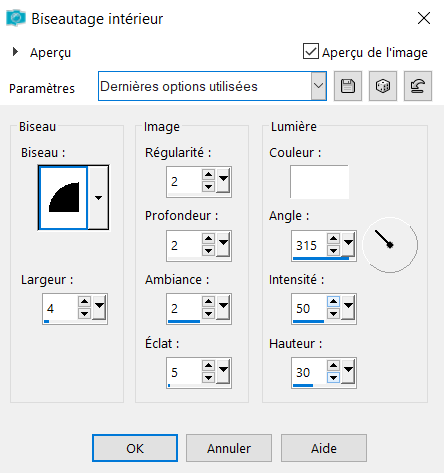
Task: Click the OK button
Action: pyautogui.click(x=135, y=448)
